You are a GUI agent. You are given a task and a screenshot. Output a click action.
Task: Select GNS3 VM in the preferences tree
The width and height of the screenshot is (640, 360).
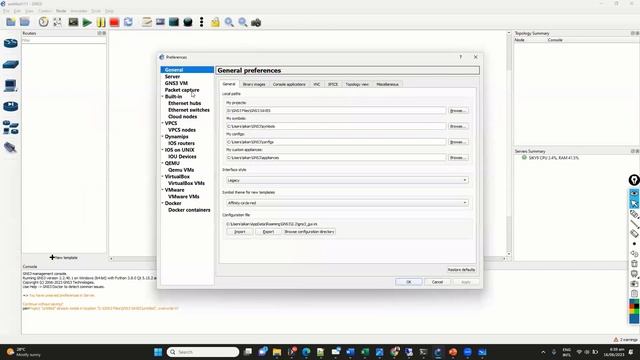(176, 83)
